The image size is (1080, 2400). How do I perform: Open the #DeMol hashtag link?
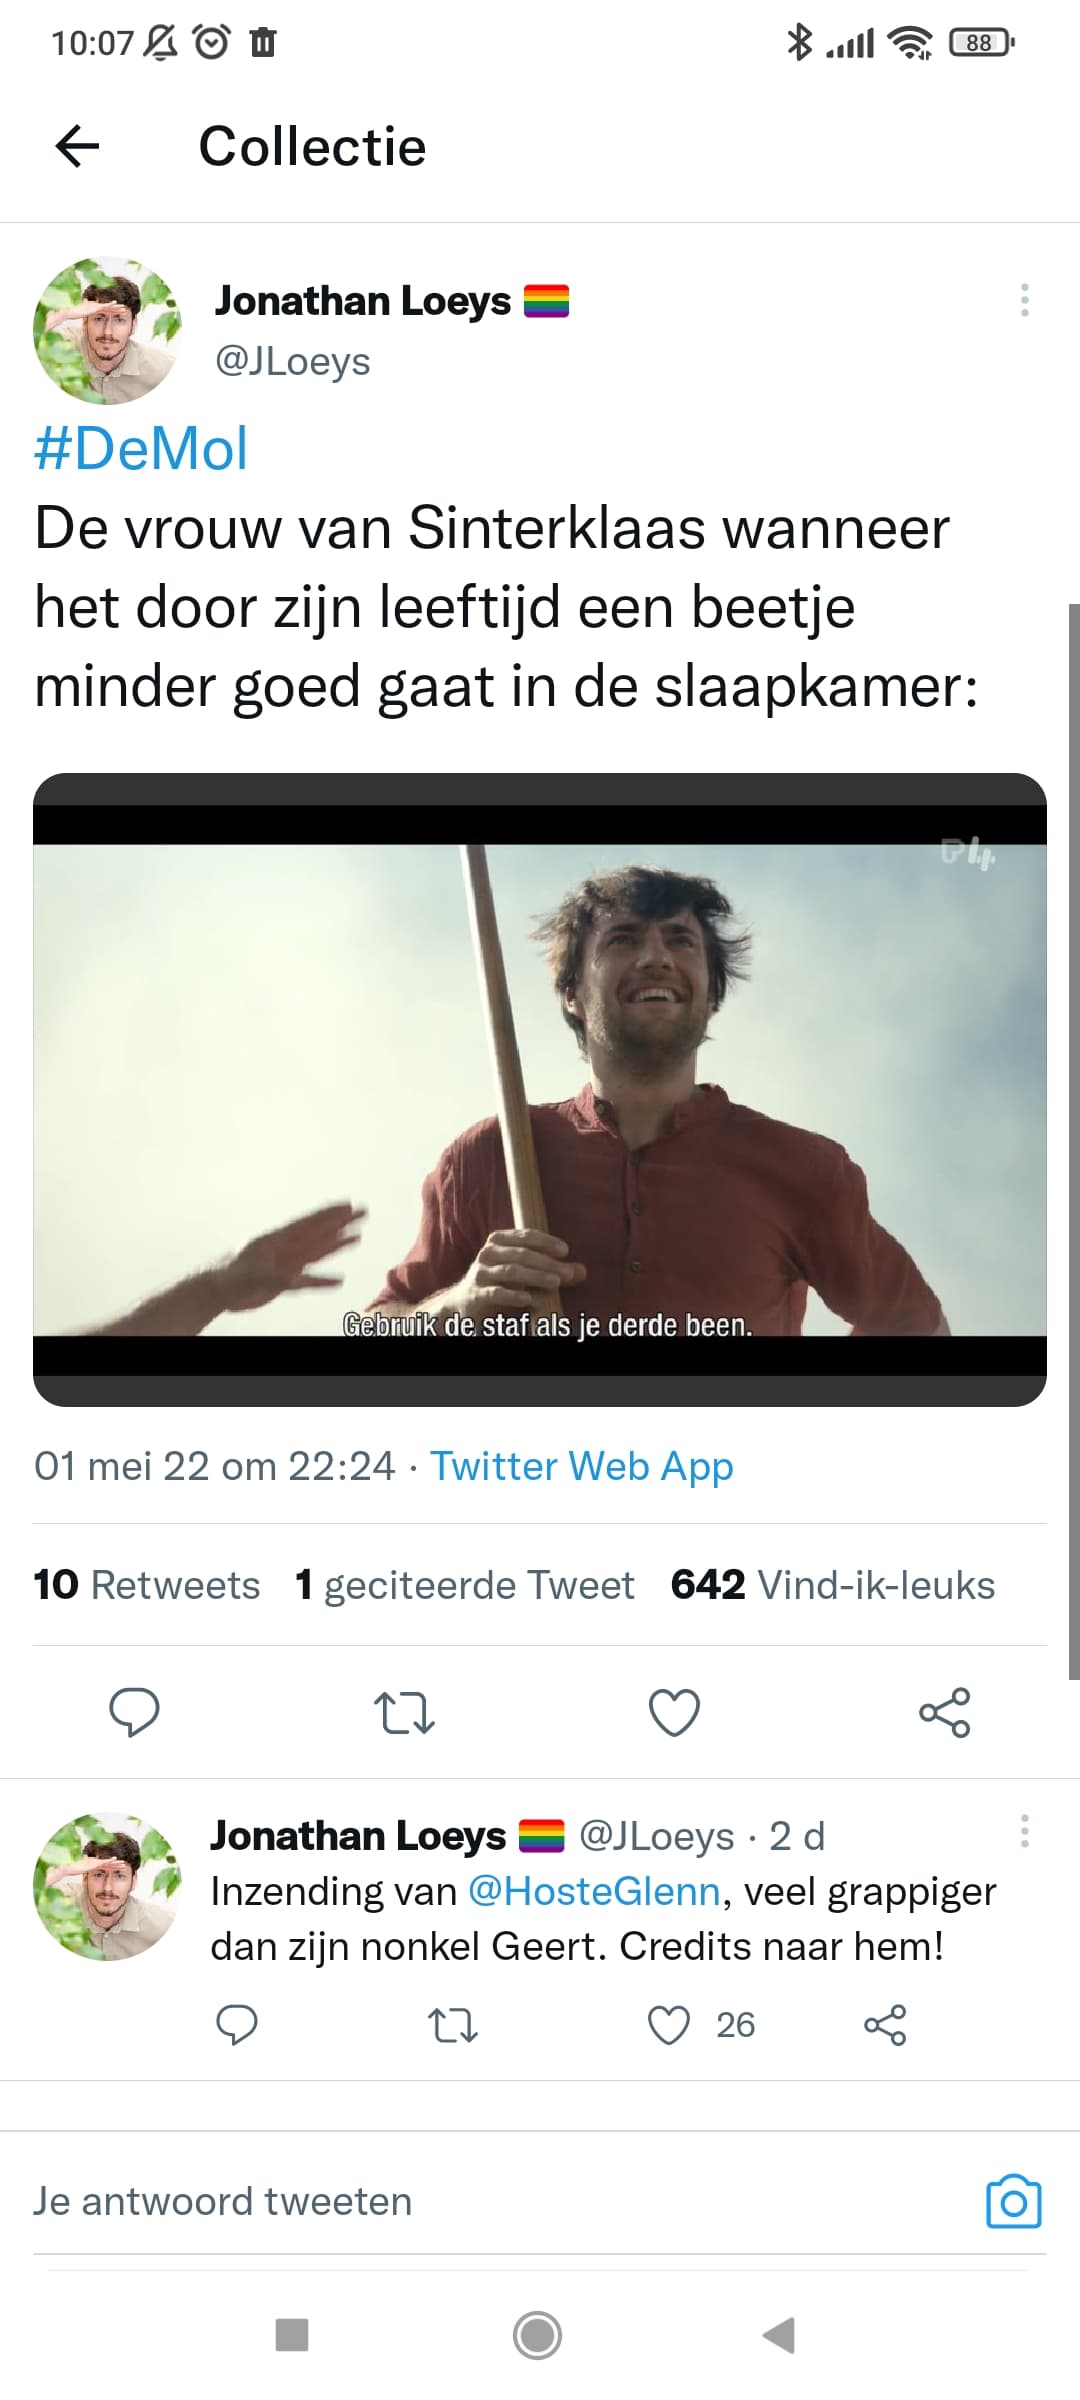(x=141, y=448)
